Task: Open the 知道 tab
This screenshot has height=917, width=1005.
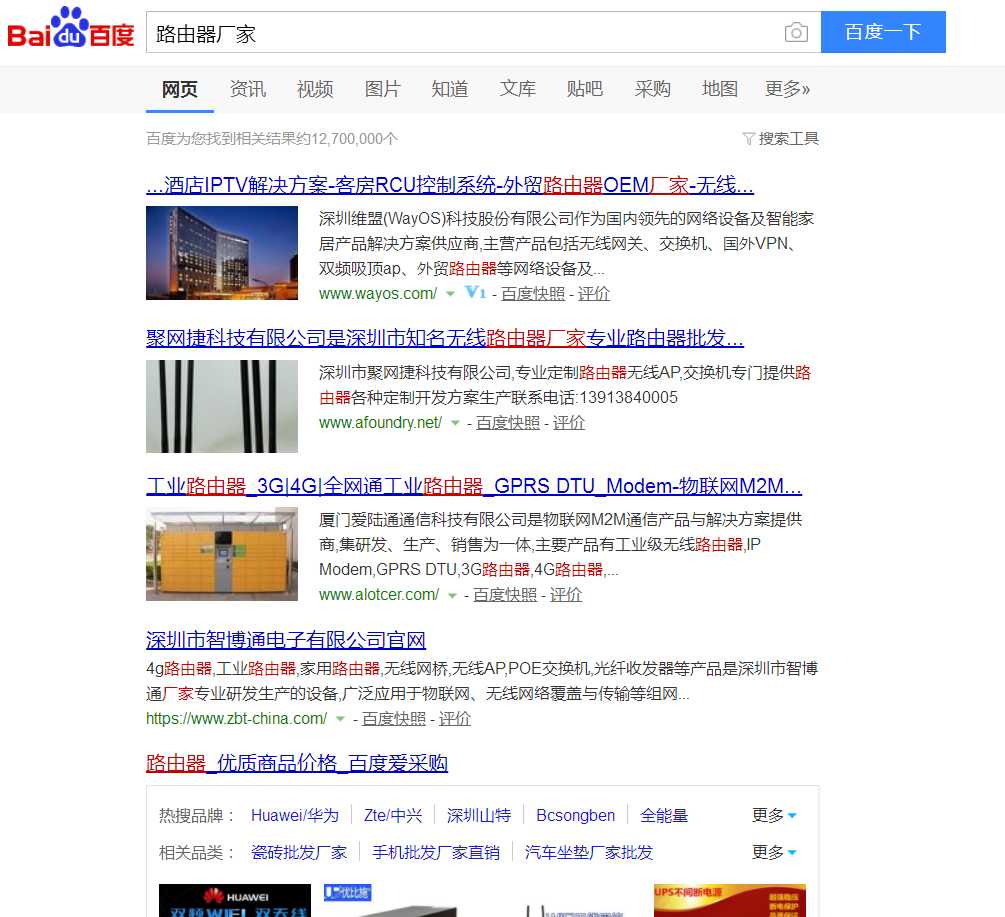Action: (x=450, y=89)
